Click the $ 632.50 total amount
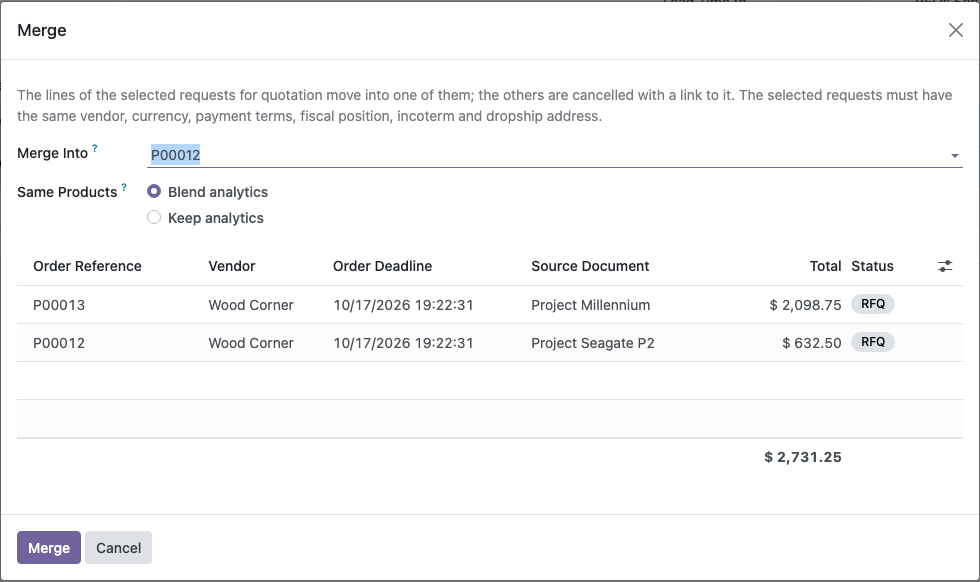This screenshot has width=980, height=582. tap(811, 343)
